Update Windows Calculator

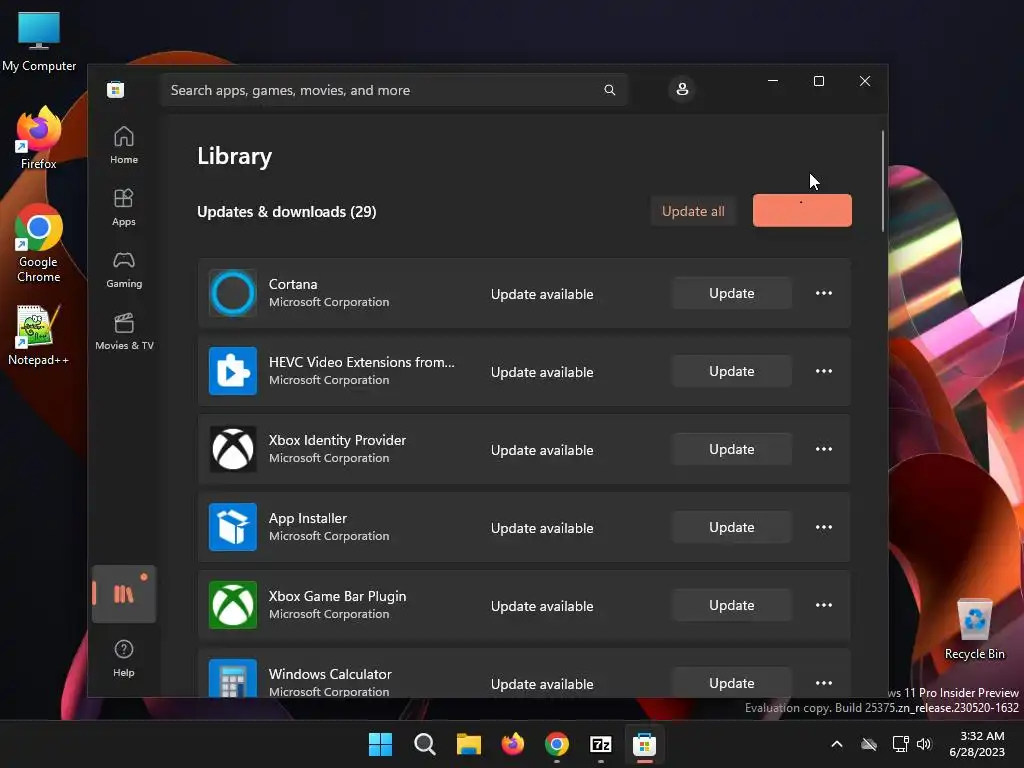pos(731,682)
